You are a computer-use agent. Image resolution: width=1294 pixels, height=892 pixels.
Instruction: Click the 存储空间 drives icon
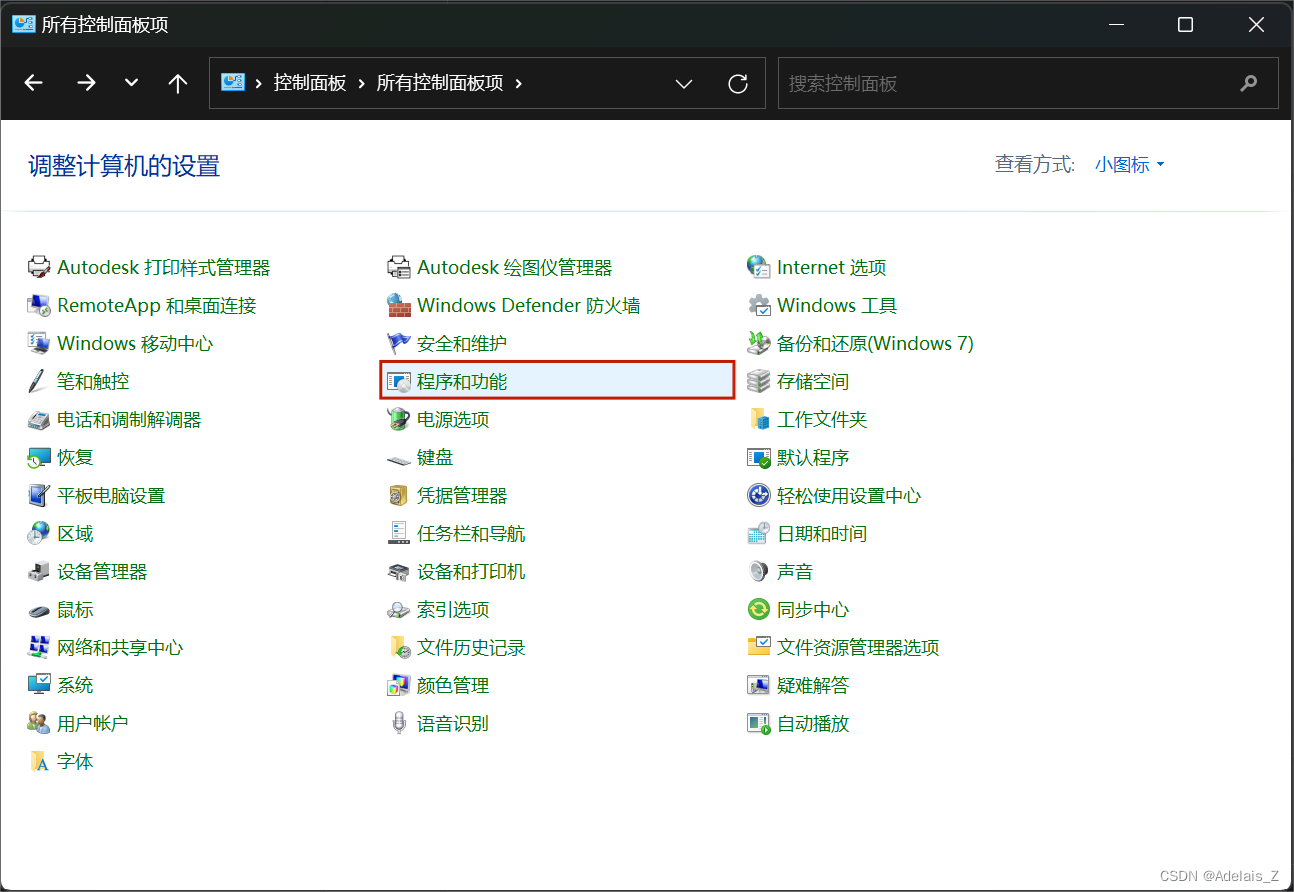(x=759, y=381)
